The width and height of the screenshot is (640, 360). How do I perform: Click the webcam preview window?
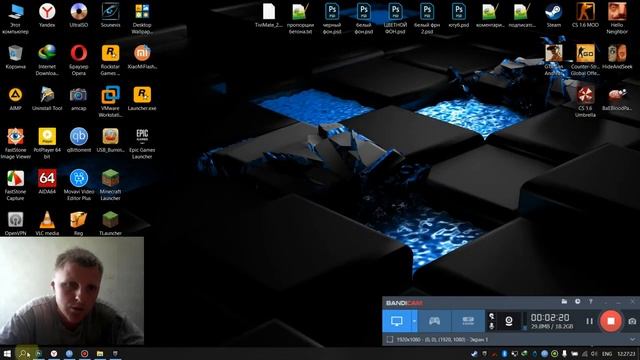point(72,291)
